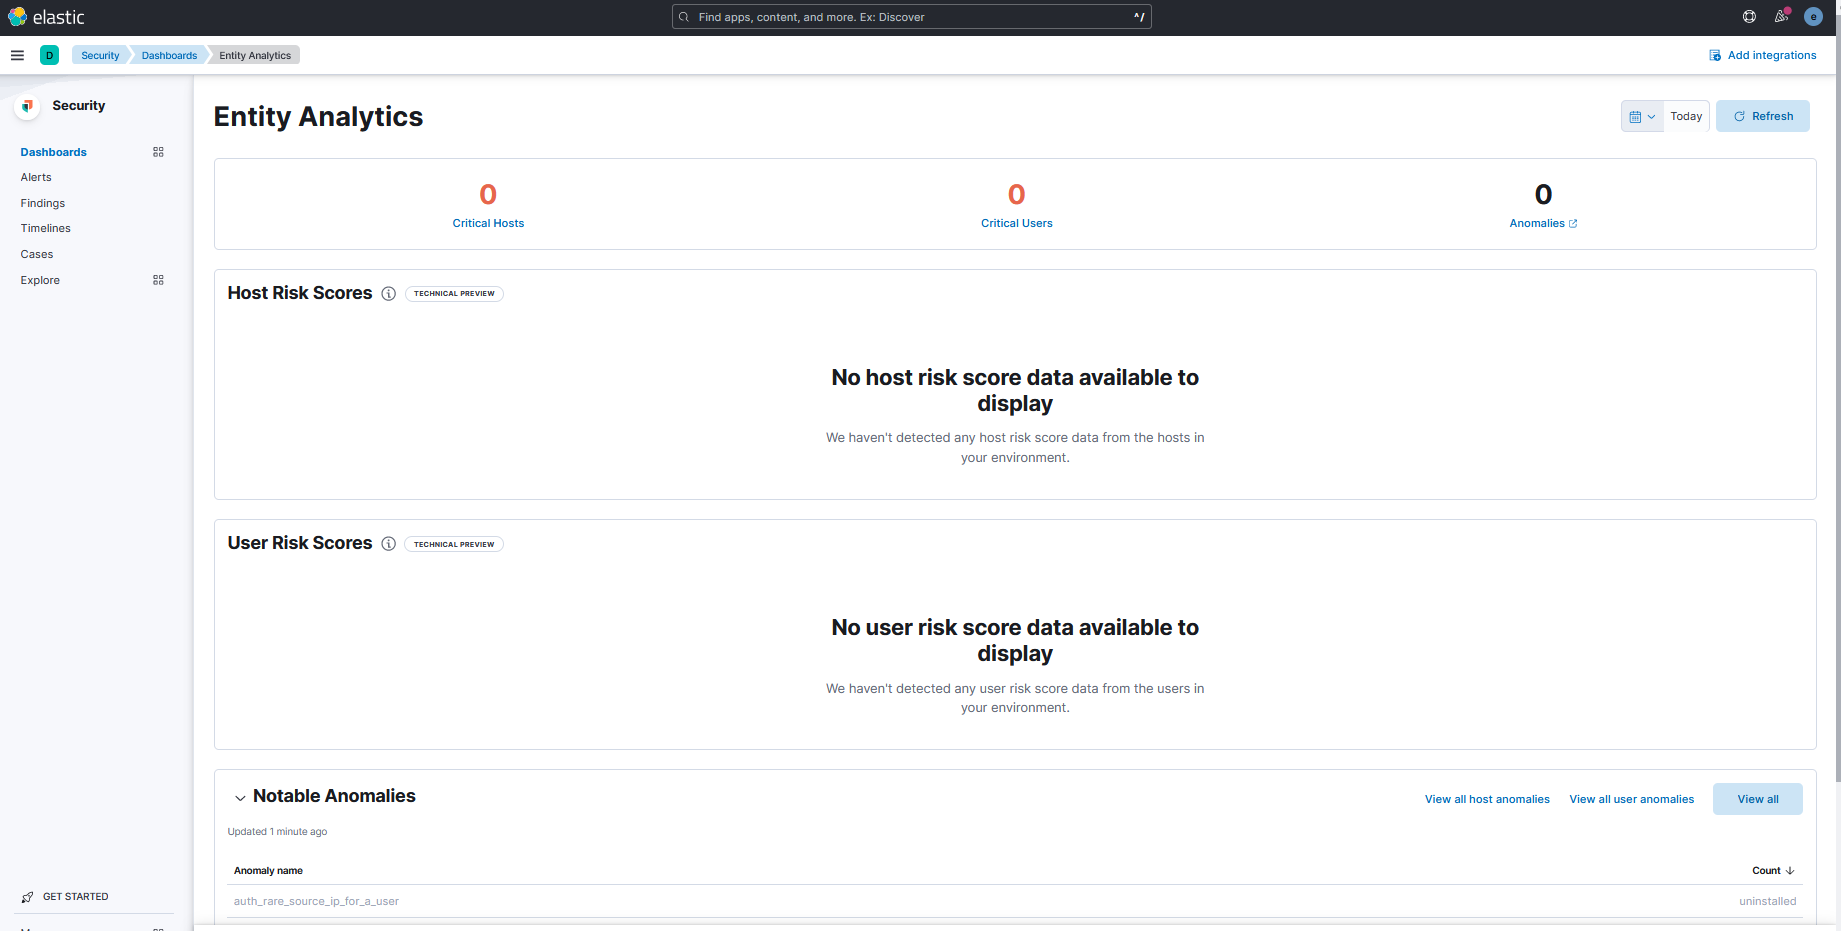Open the hamburger navigation menu
Image resolution: width=1841 pixels, height=931 pixels.
pos(17,55)
